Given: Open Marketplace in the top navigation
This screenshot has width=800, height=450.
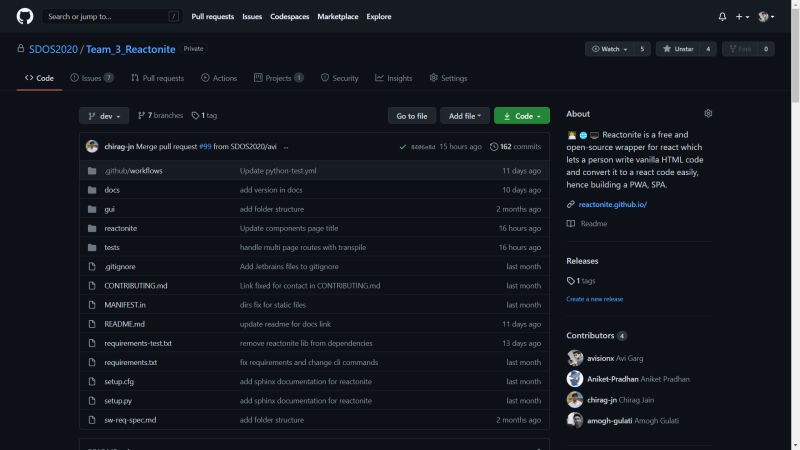Looking at the screenshot, I should (338, 16).
